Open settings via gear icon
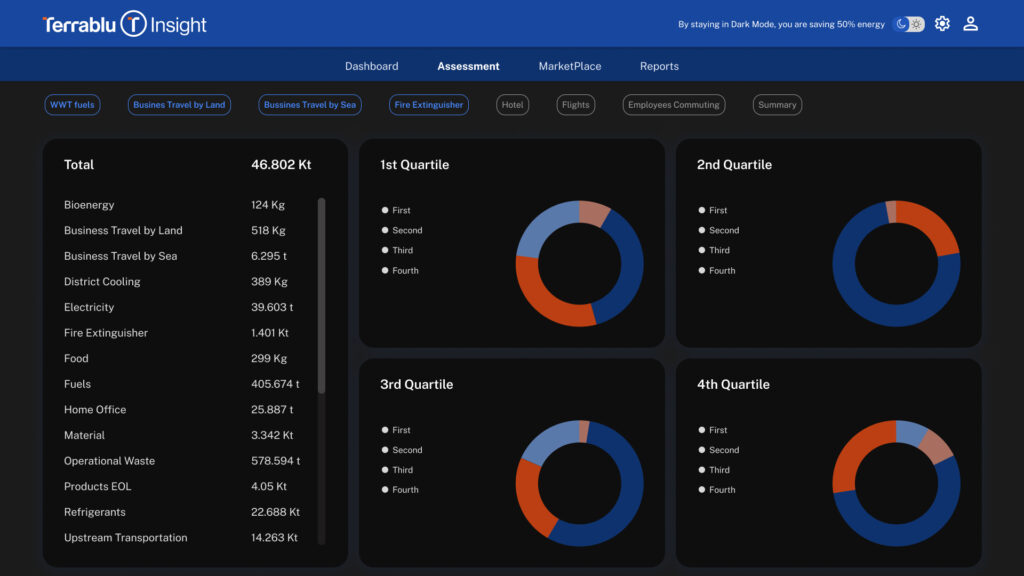1024x576 pixels. point(942,24)
